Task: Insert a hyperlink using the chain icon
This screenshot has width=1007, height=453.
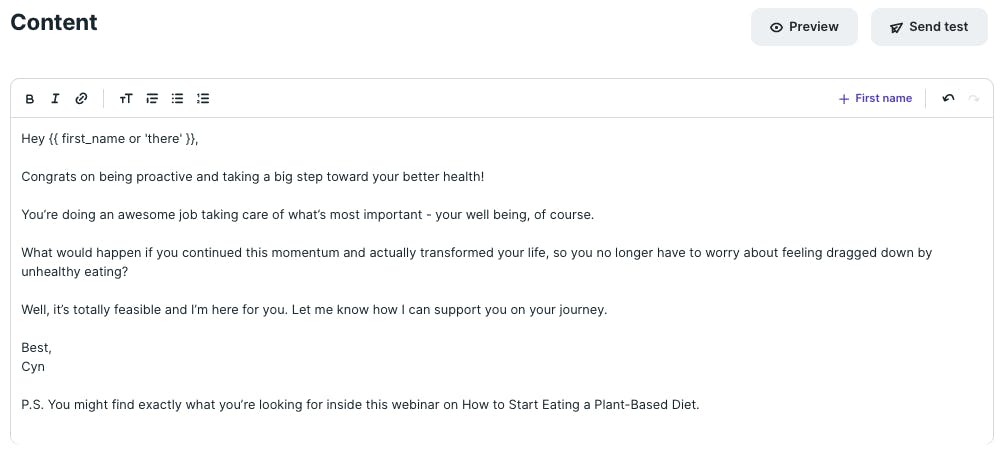Action: [x=81, y=98]
